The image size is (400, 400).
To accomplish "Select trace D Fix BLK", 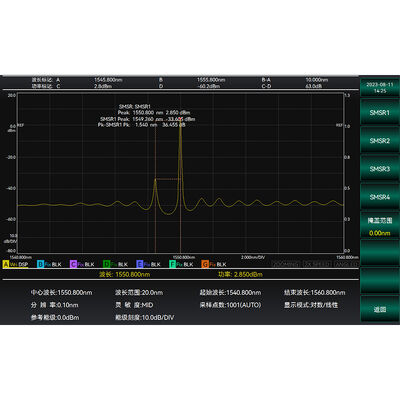I will pos(115,264).
